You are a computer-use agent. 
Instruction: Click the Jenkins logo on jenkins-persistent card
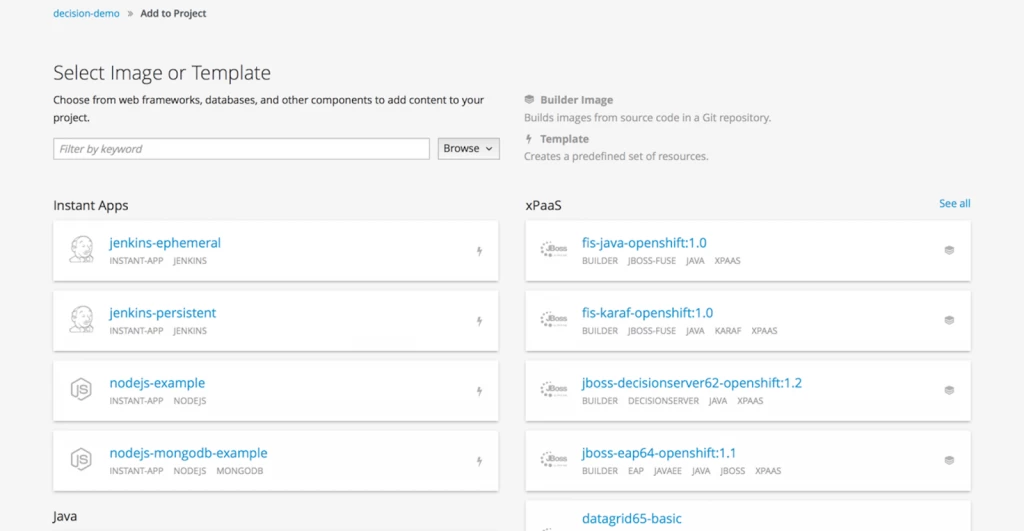82,319
